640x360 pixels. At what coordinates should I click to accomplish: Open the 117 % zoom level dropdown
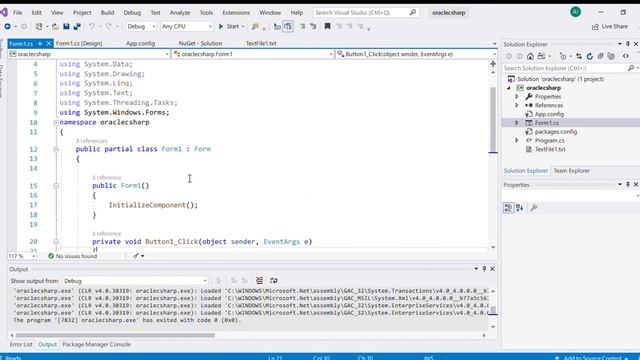tap(22, 256)
